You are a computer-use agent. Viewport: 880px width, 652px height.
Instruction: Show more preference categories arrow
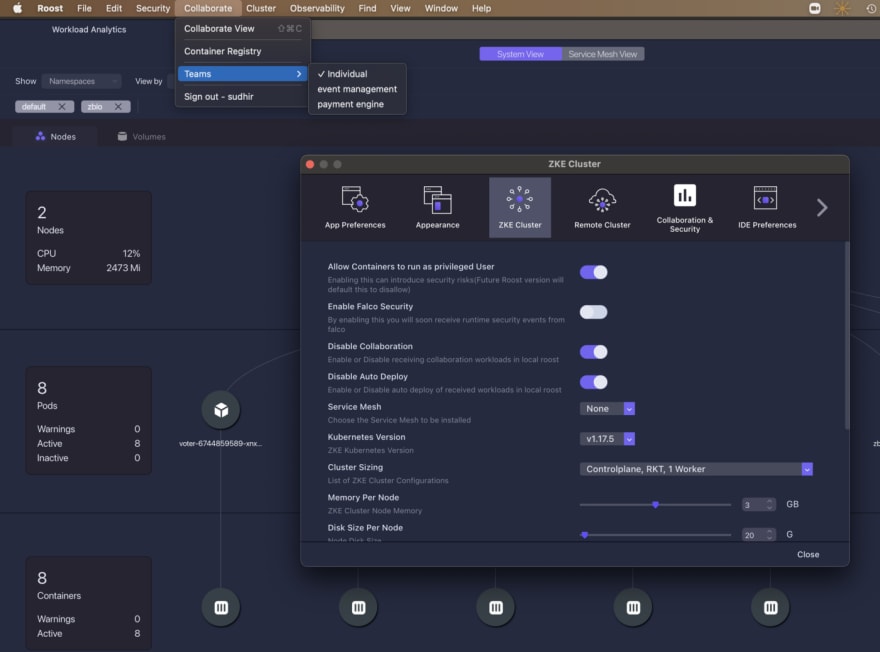click(x=822, y=208)
